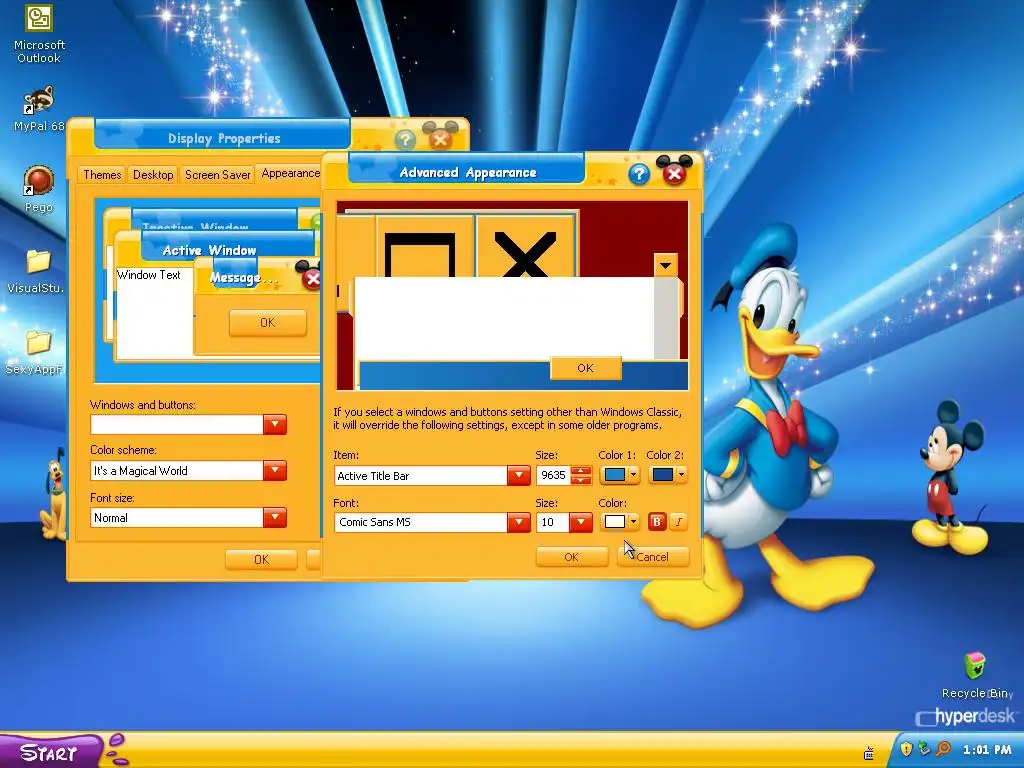Decrease item Size with the down spinner arrow
Viewport: 1024px width, 768px height.
[x=581, y=480]
